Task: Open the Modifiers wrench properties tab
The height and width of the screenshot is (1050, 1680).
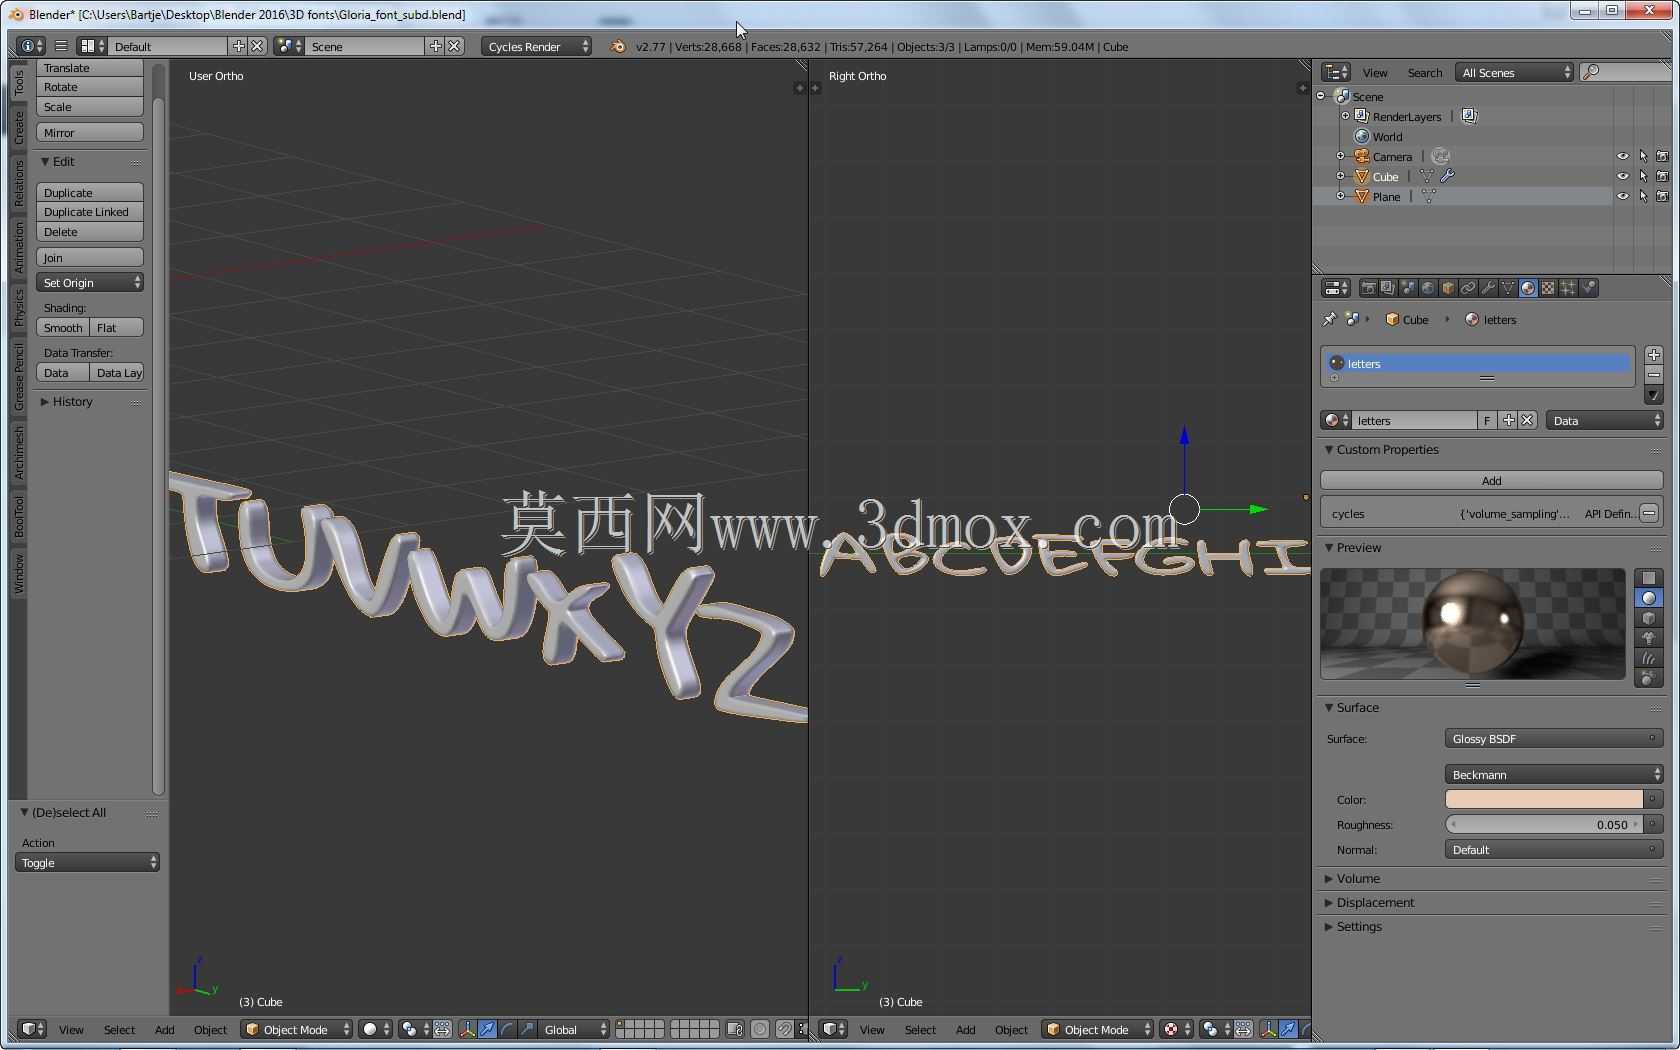Action: pos(1488,288)
